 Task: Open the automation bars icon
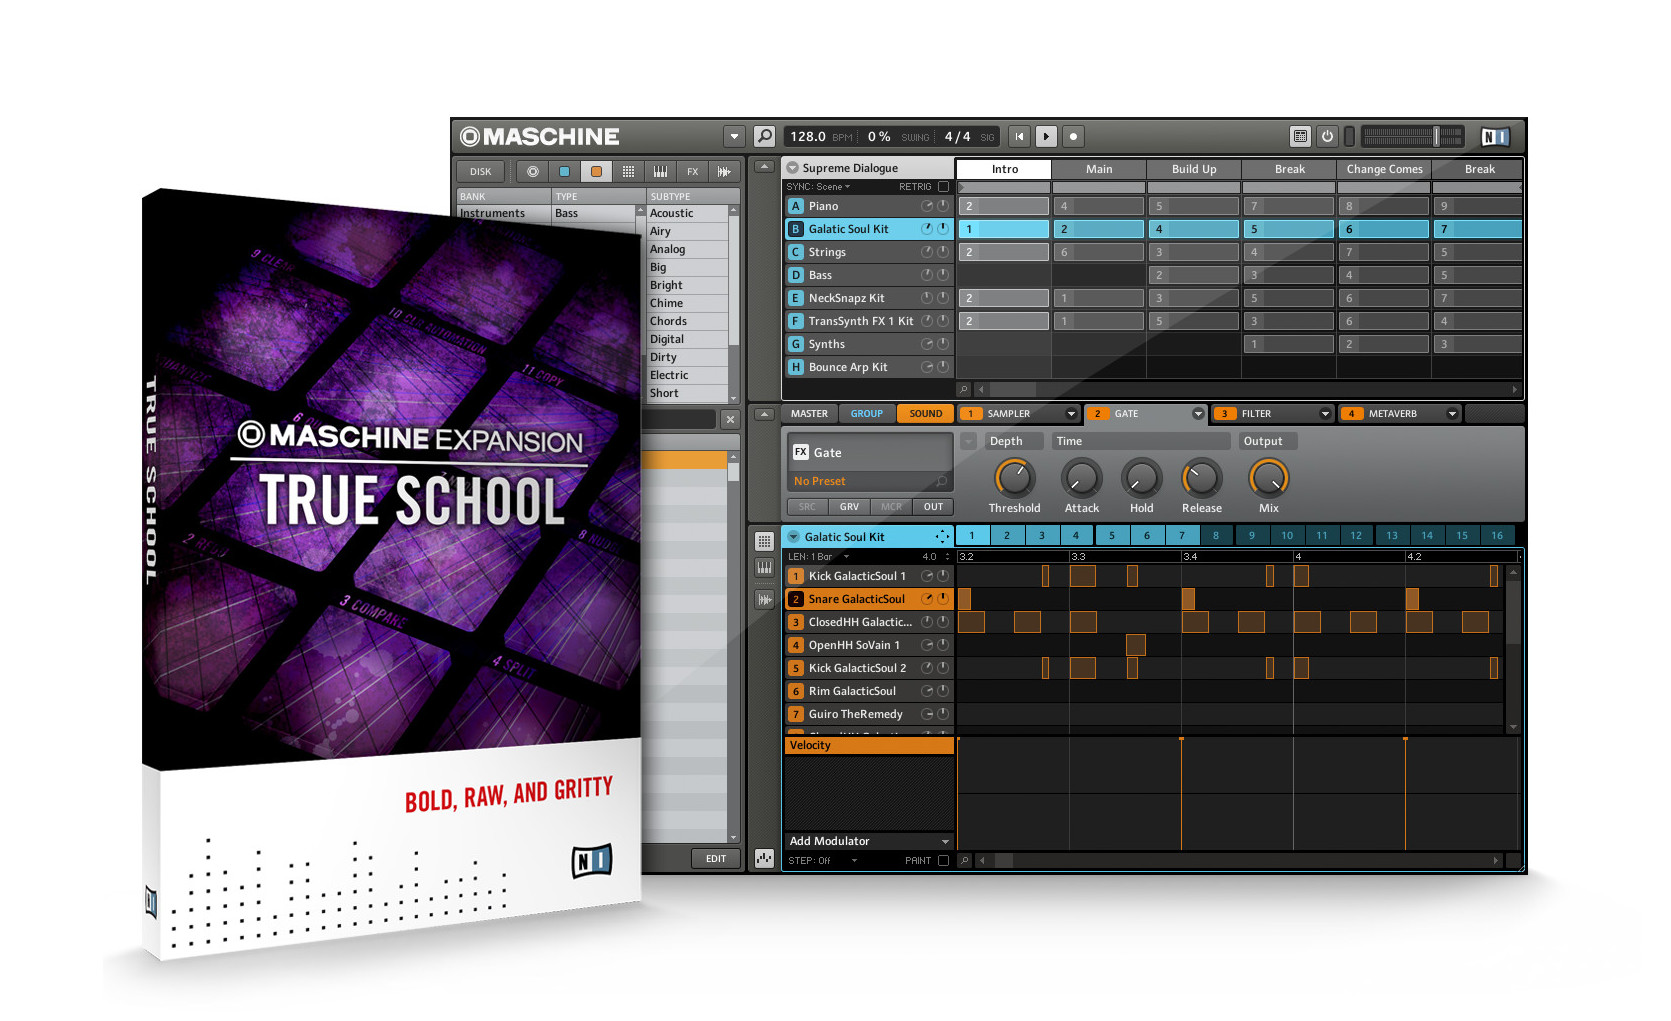pos(764,858)
